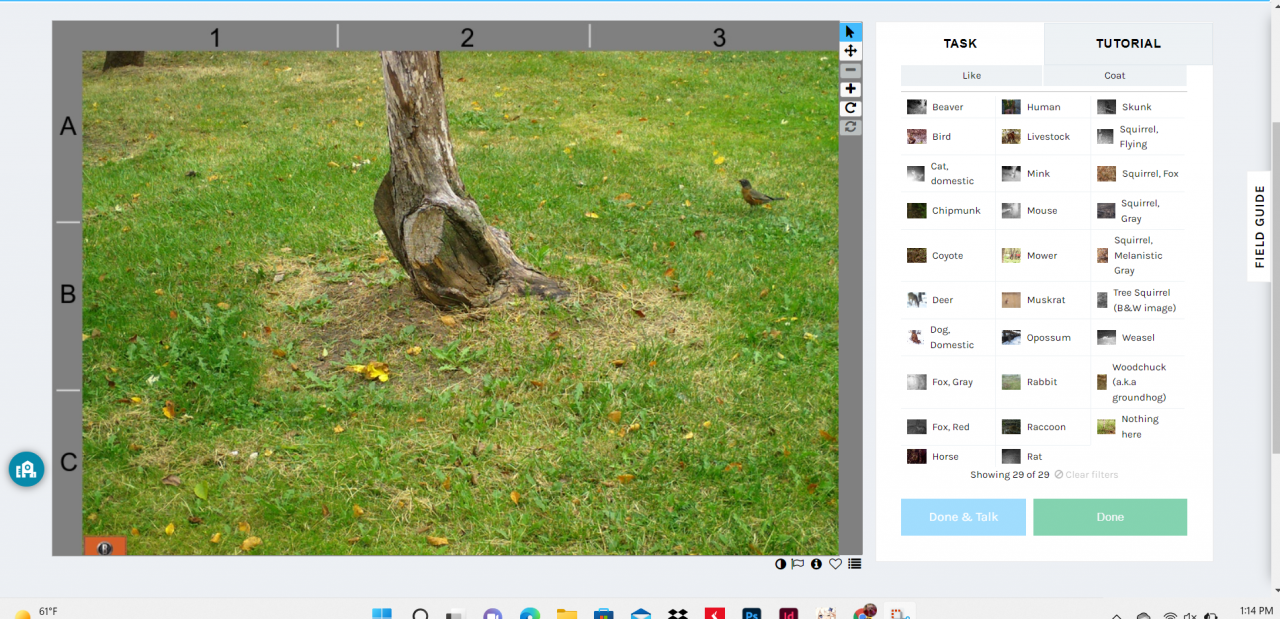The width and height of the screenshot is (1280, 619).
Task: Open File Explorer from taskbar
Action: coord(567,613)
